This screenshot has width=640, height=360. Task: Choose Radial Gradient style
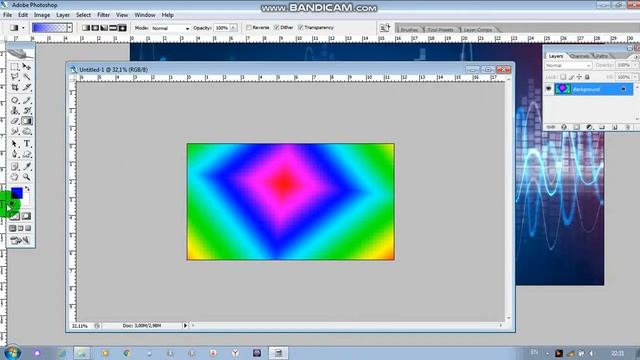coord(95,28)
